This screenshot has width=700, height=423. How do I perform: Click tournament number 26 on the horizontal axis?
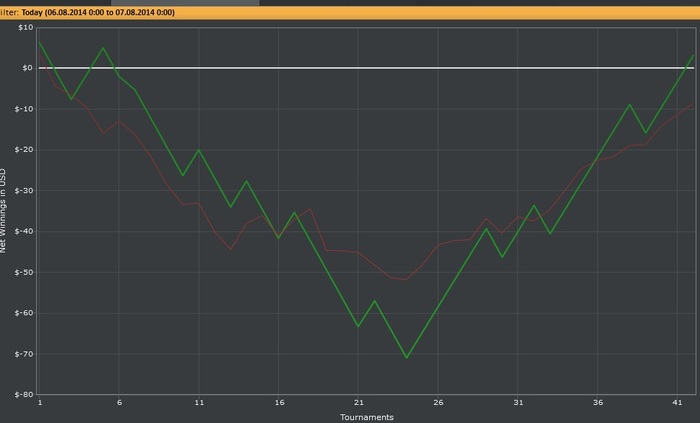[438, 402]
